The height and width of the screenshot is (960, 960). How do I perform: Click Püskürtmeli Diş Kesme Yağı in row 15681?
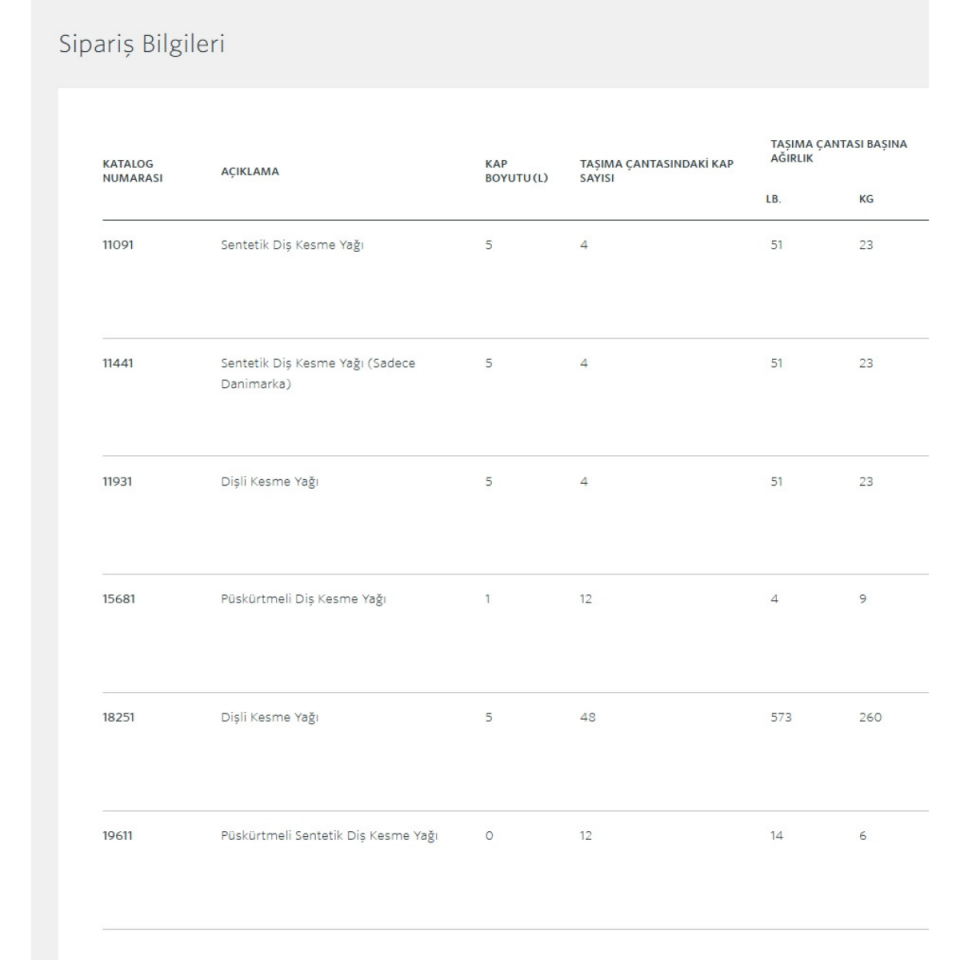tap(302, 599)
